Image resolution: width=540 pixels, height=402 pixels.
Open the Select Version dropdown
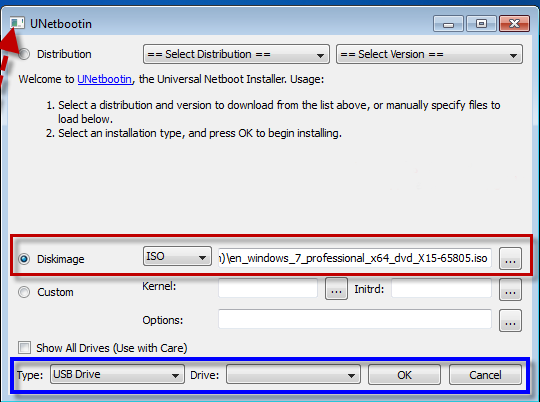[429, 54]
